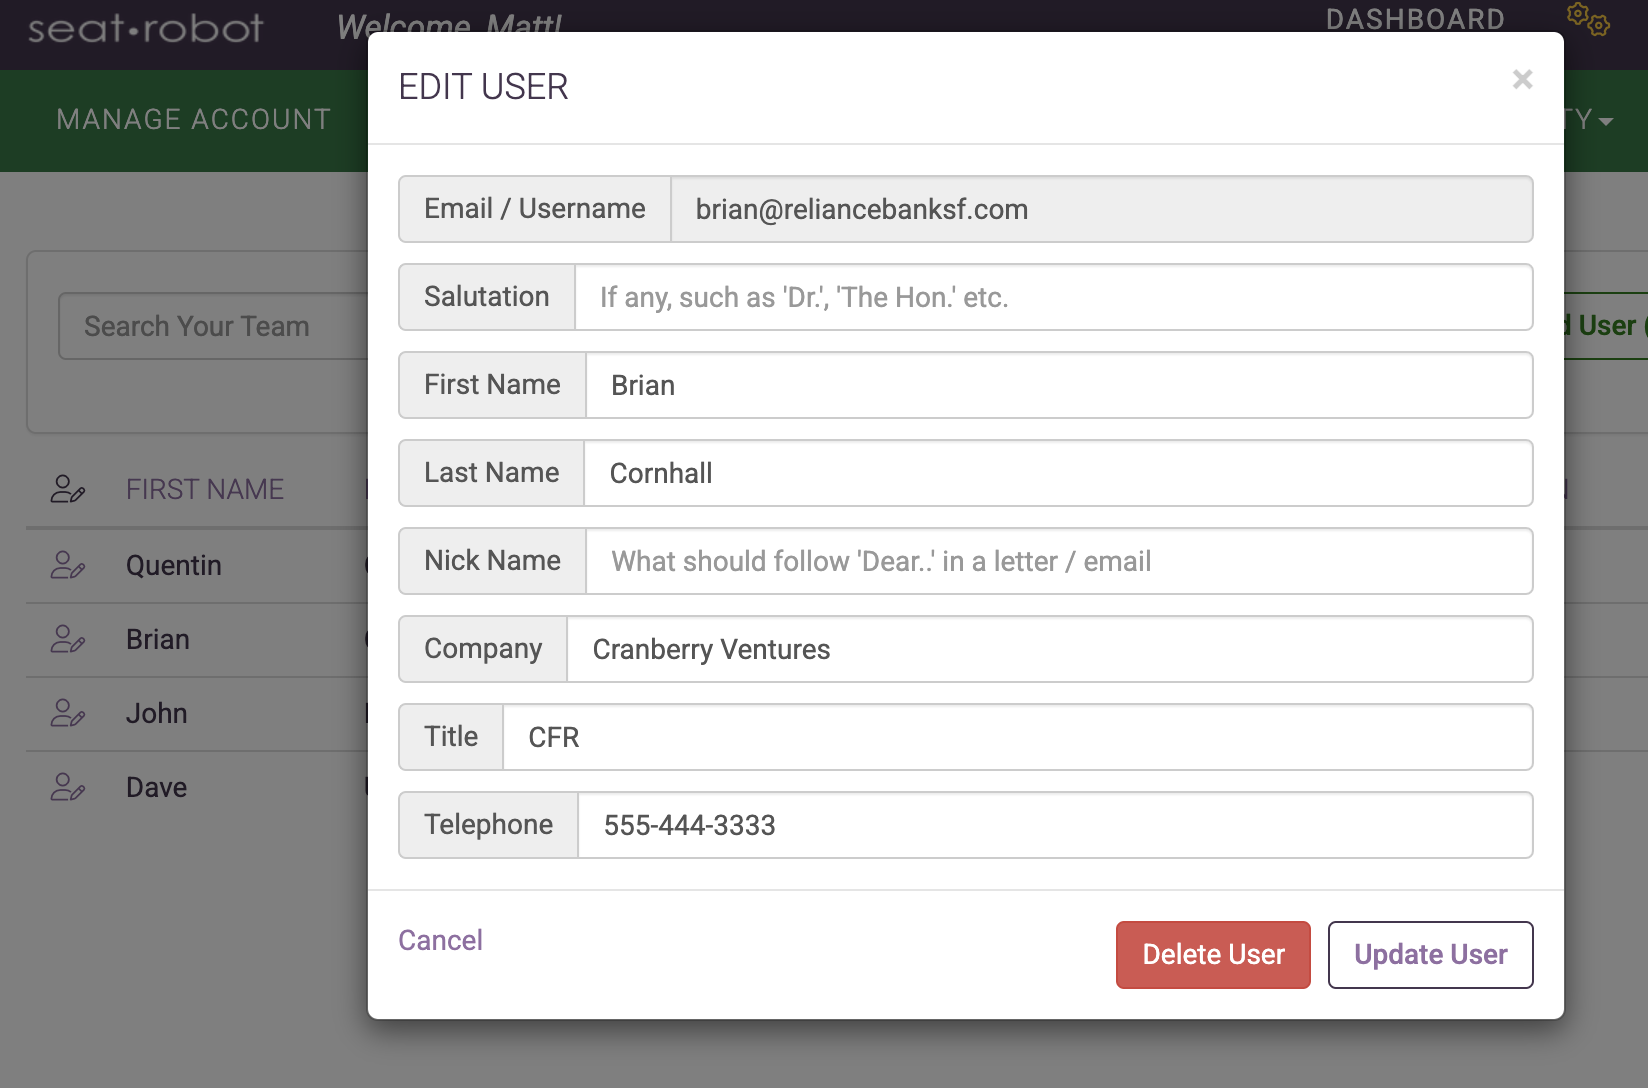Image resolution: width=1648 pixels, height=1088 pixels.
Task: Click the EDIT USER dialog title
Action: [483, 87]
